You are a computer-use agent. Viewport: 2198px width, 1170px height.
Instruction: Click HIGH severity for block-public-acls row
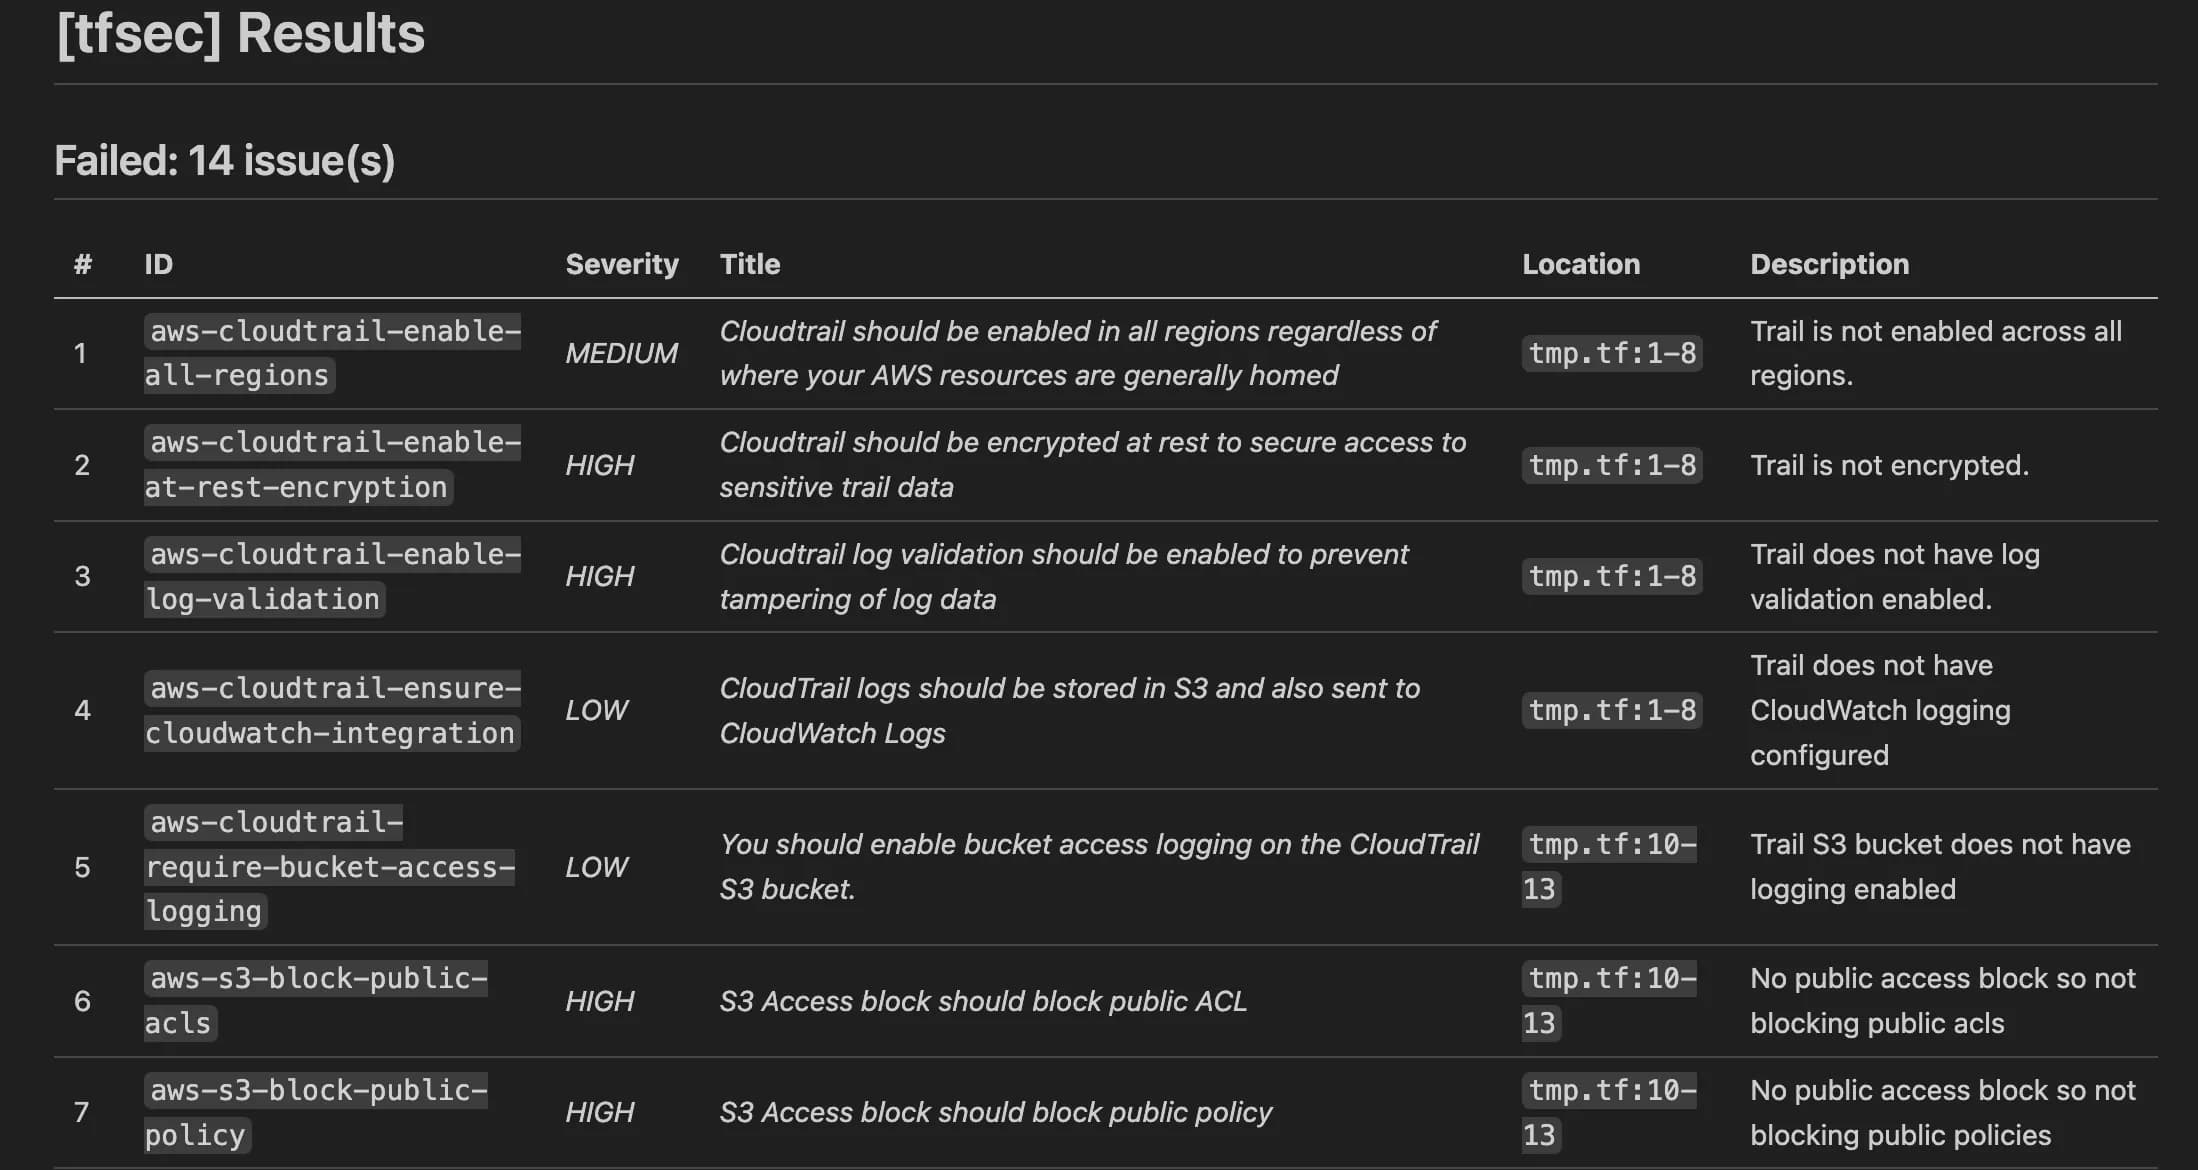600,1001
